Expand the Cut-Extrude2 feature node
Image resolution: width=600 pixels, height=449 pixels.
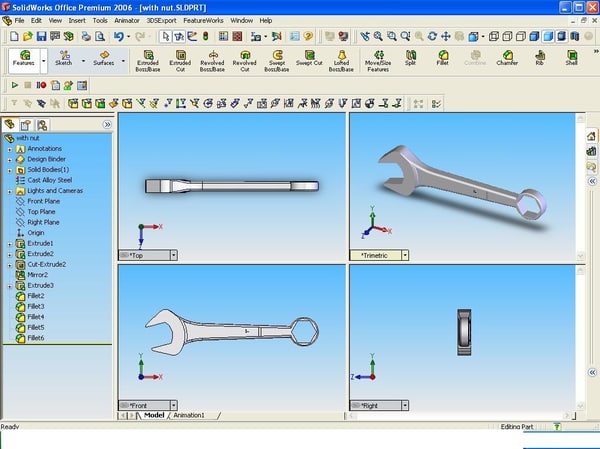(10, 265)
